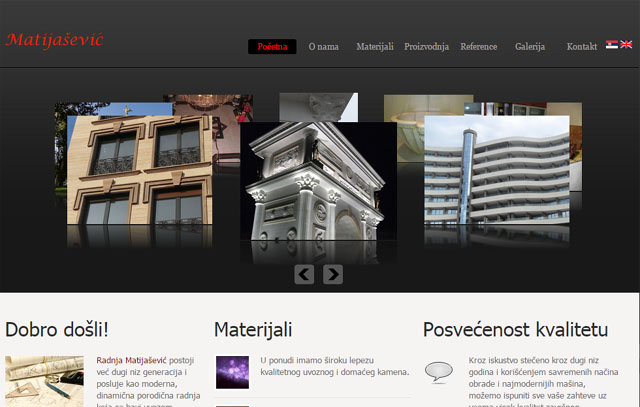640x407 pixels.
Task: Click the speech bubble quality icon
Action: (x=439, y=372)
